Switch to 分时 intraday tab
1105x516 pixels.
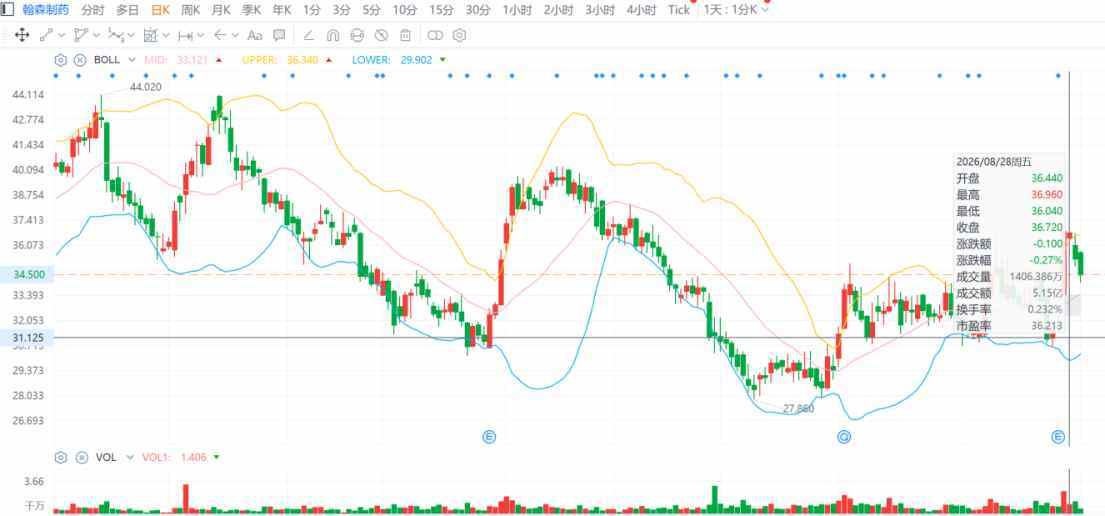[x=92, y=10]
